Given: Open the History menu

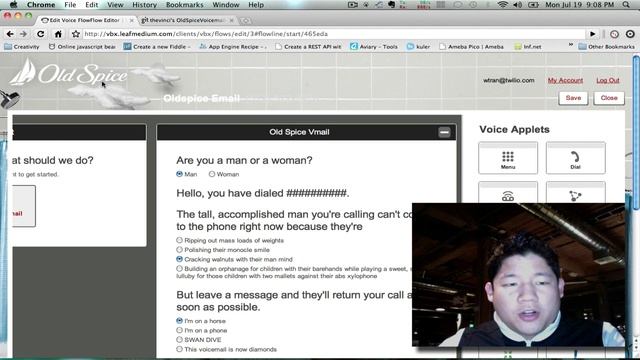Looking at the screenshot, I should point(144,5).
